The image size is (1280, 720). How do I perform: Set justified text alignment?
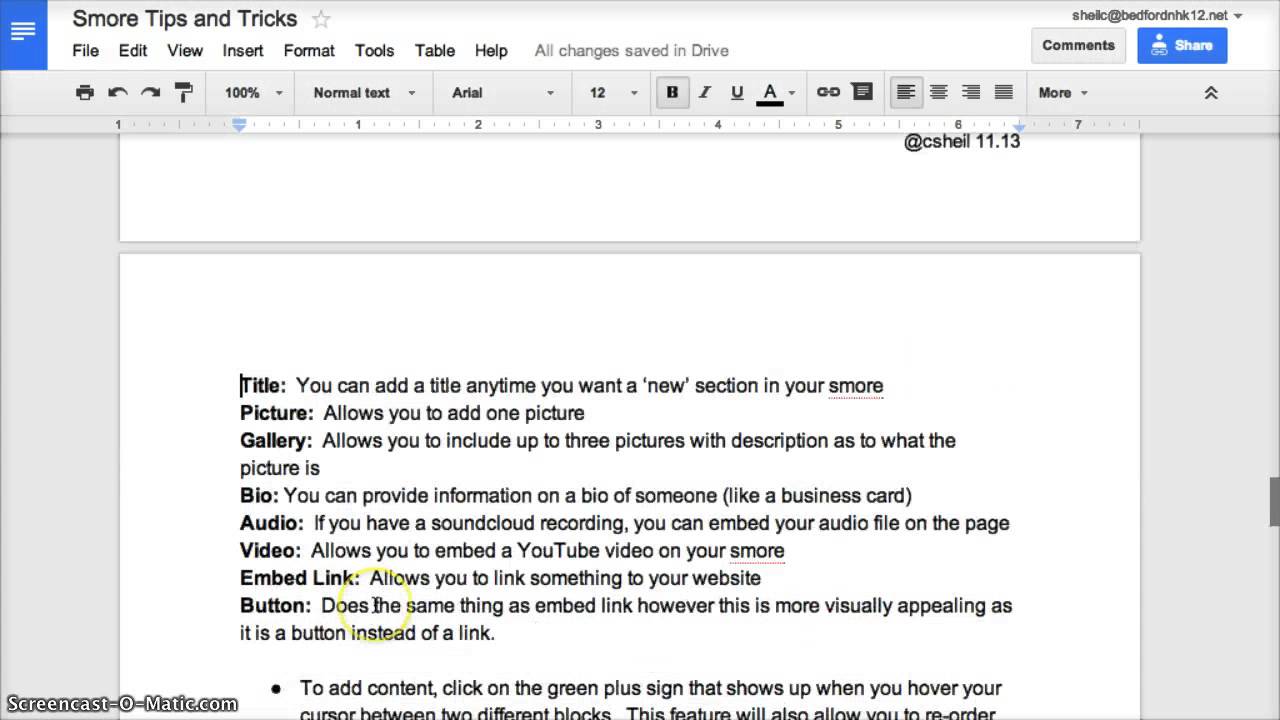click(x=1004, y=92)
